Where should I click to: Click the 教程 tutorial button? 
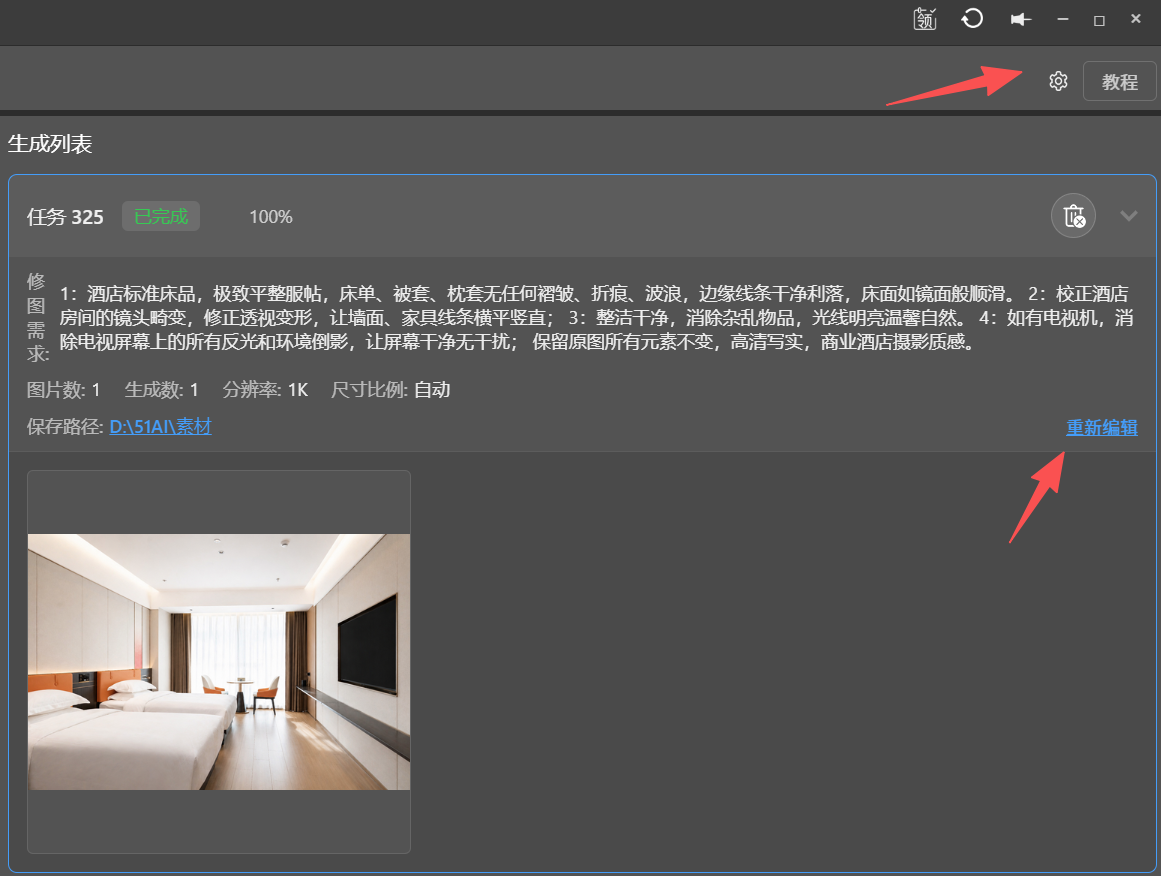pyautogui.click(x=1119, y=81)
